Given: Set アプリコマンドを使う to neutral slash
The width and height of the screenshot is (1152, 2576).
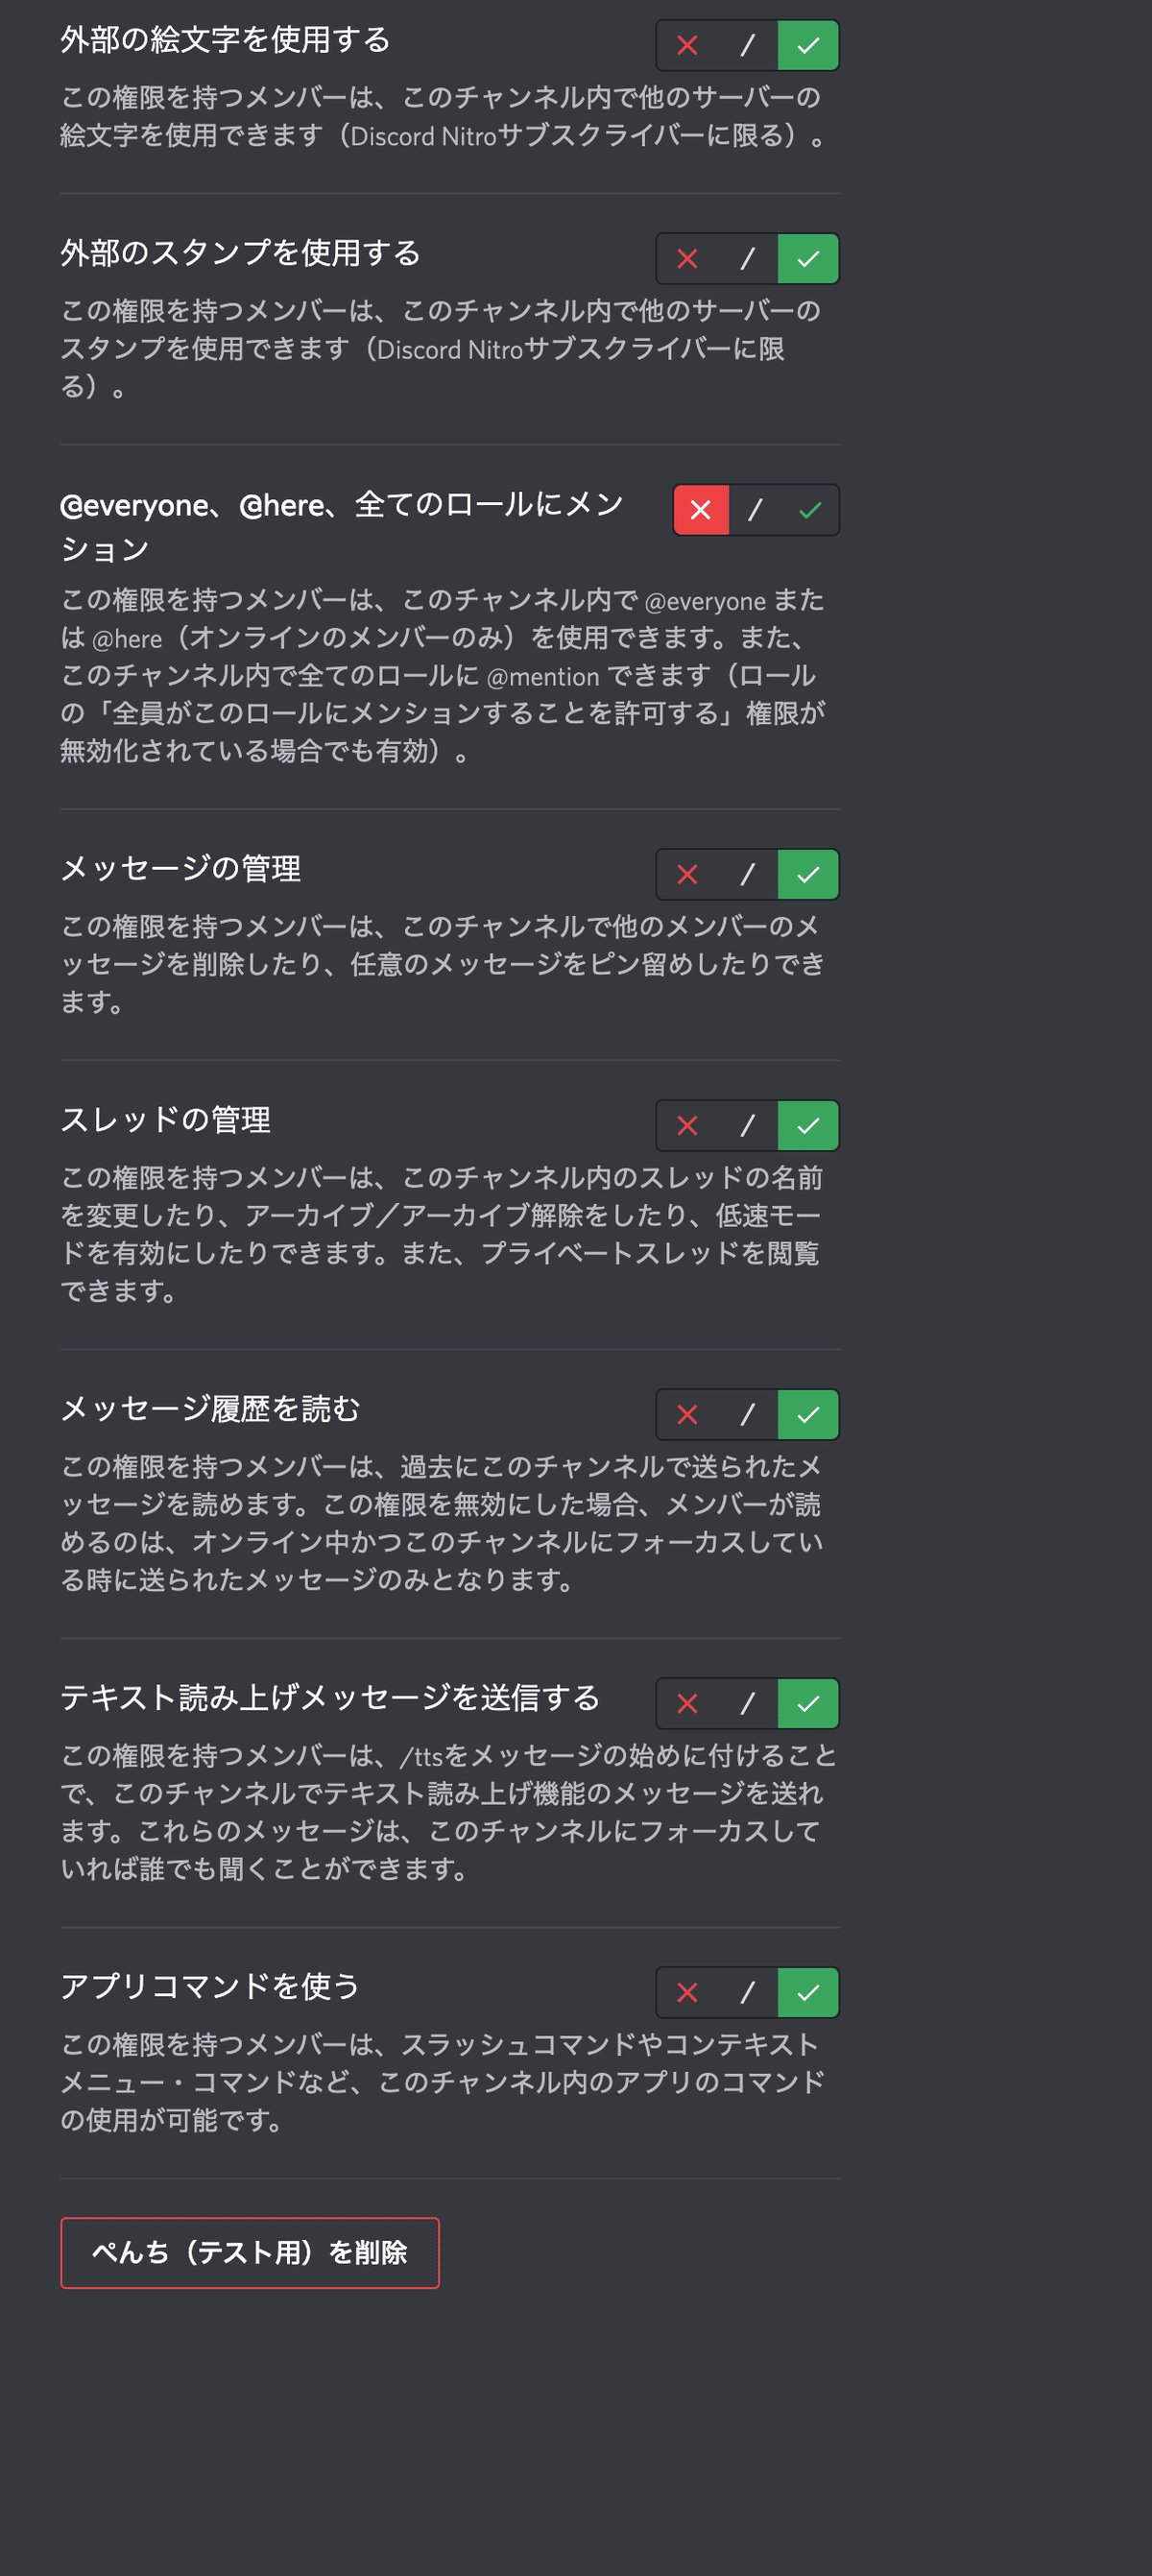Looking at the screenshot, I should point(747,1992).
